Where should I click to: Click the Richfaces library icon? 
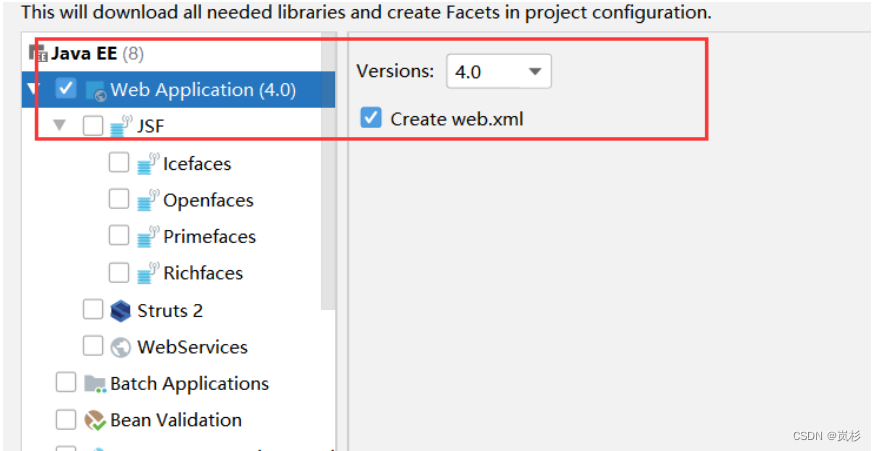(148, 273)
